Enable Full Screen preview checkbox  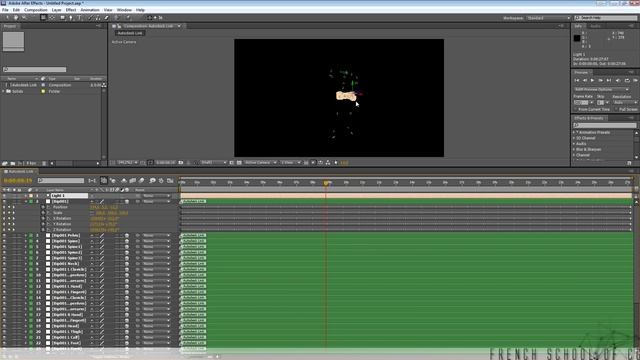coord(616,109)
